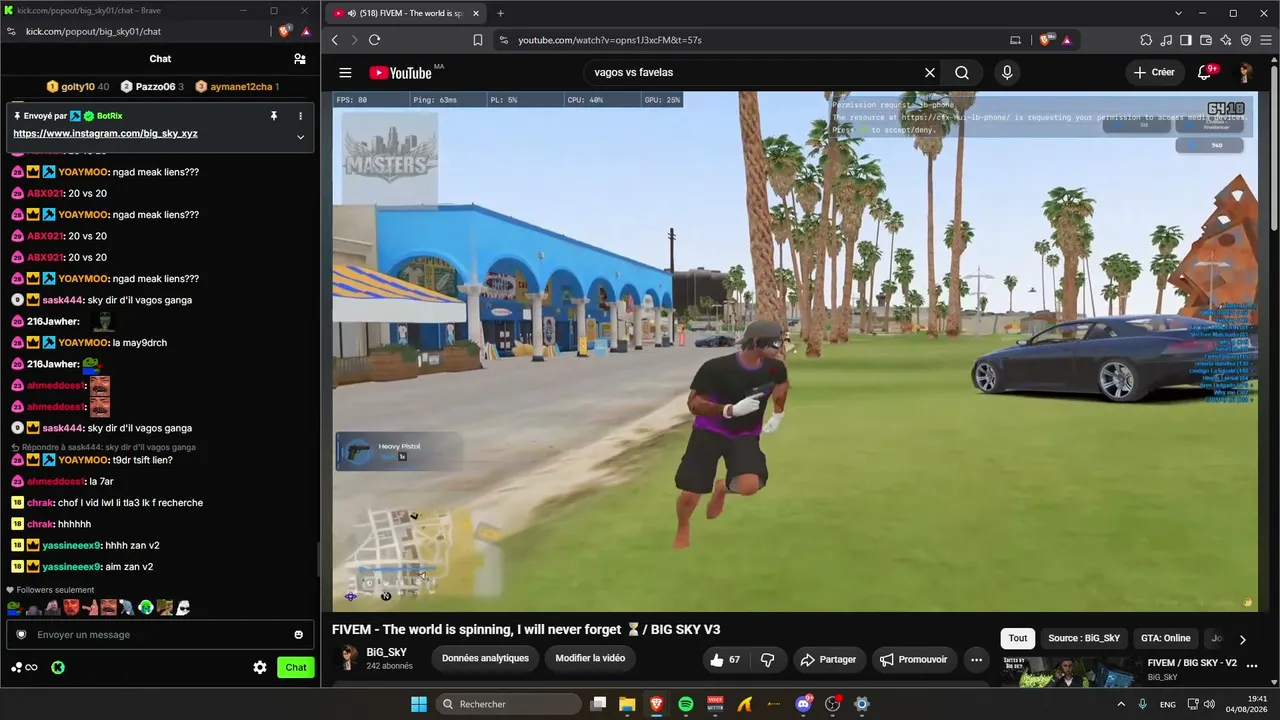Viewport: 1280px width, 720px height.
Task: Clear the 'vagos vs favelas' search text
Action: (x=930, y=73)
